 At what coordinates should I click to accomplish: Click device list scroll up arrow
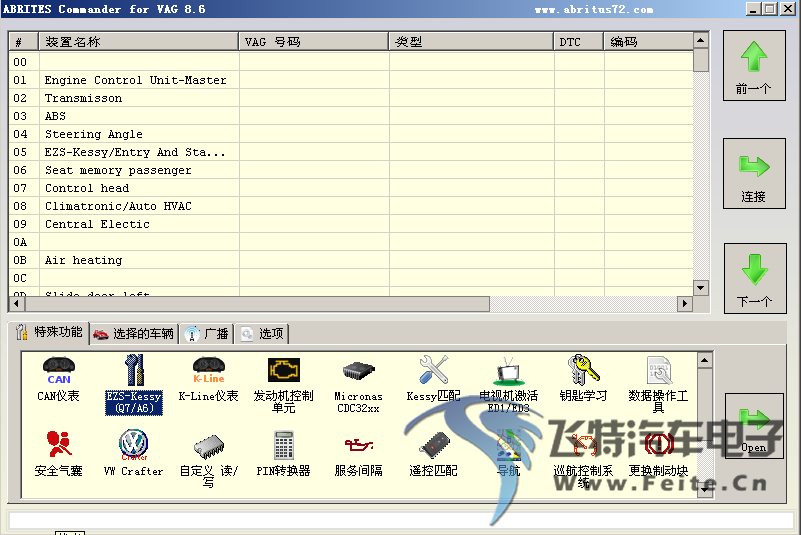pos(700,40)
